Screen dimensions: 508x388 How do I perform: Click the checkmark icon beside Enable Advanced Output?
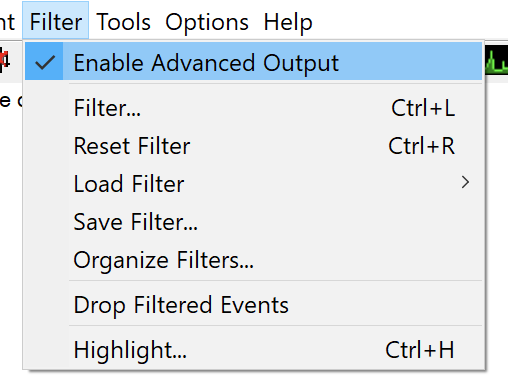tap(45, 62)
